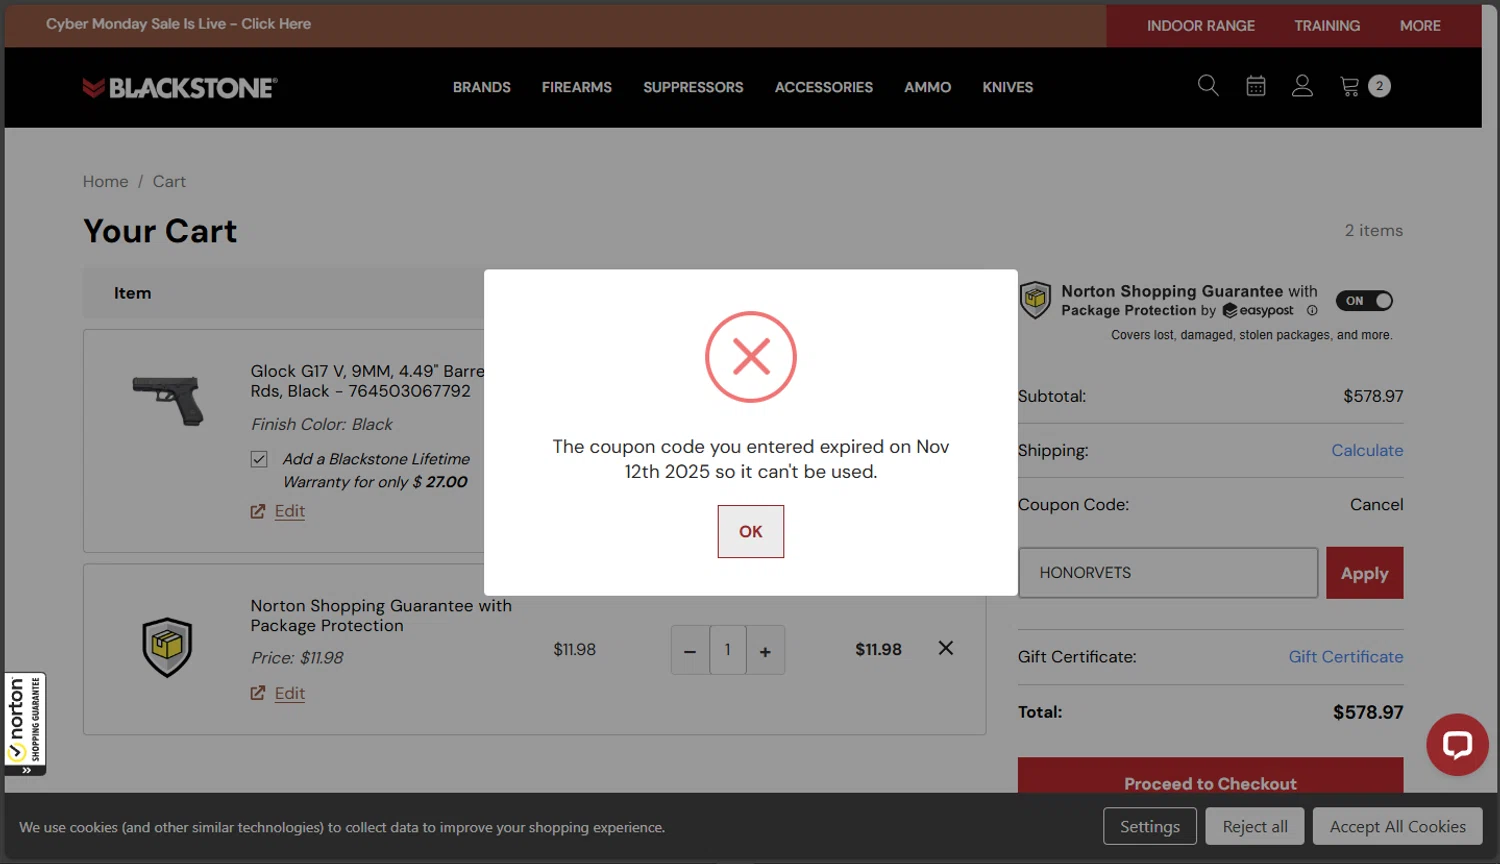Go to Home breadcrumb
The image size is (1500, 864).
pyautogui.click(x=106, y=182)
